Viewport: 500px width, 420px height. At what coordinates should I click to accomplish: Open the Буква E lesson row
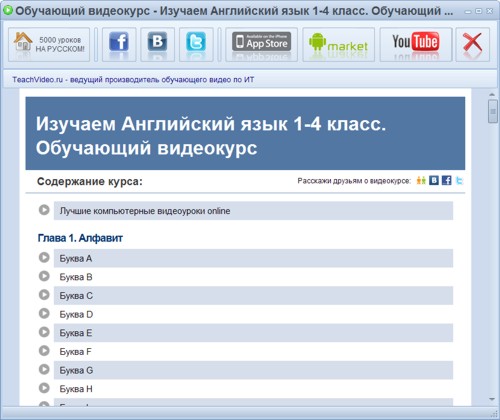coord(253,333)
